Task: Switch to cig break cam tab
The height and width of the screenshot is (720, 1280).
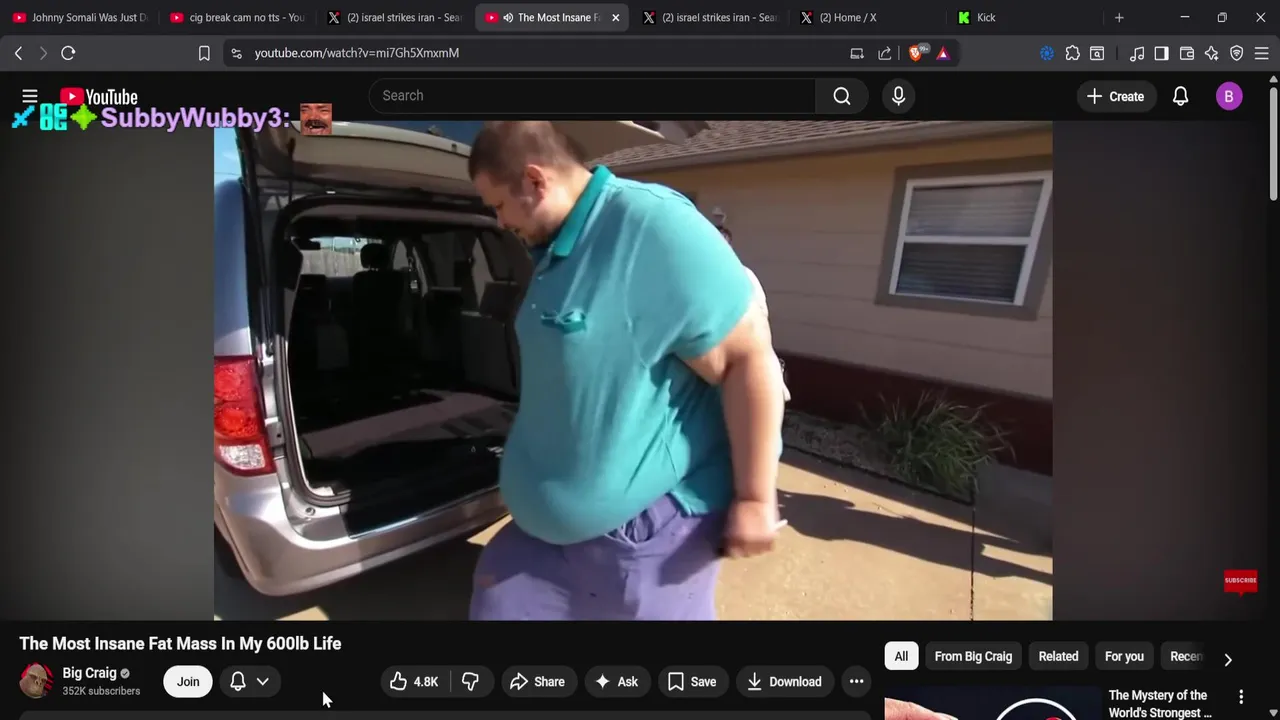Action: 237,17
